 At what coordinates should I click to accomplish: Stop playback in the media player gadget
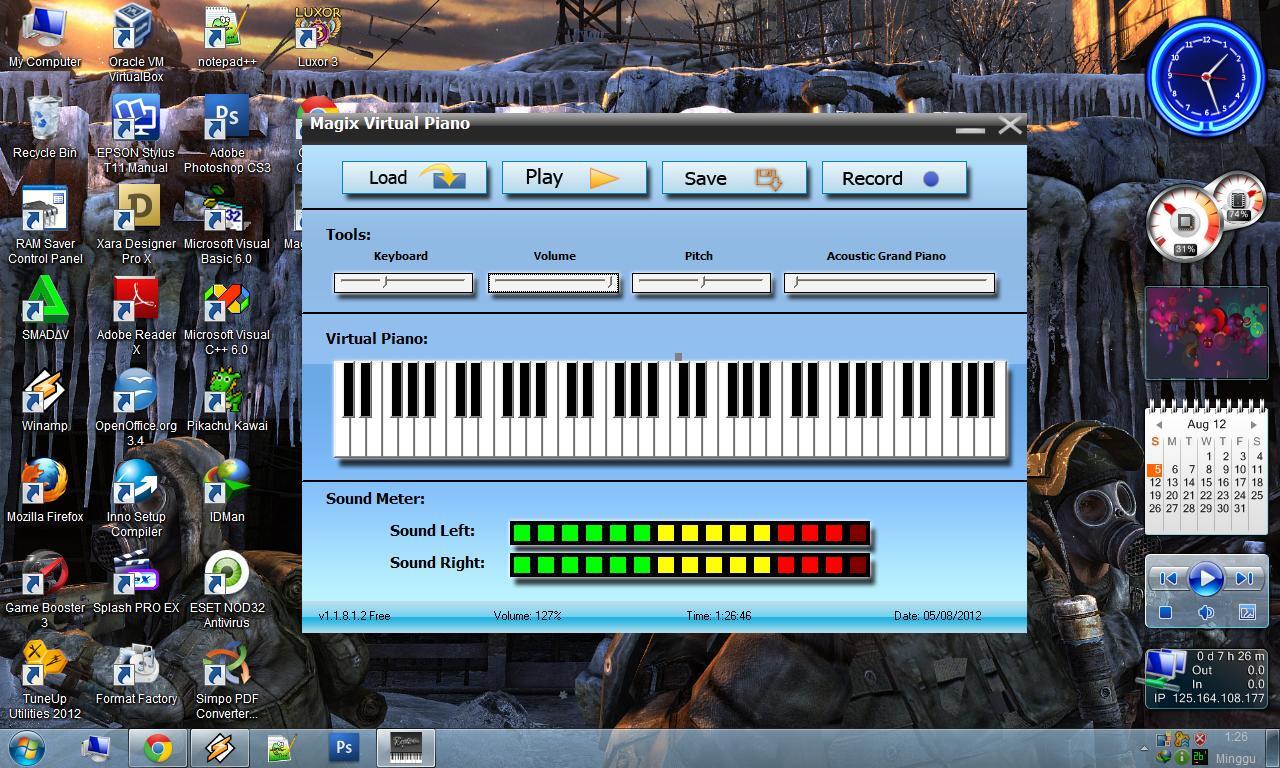[1165, 612]
